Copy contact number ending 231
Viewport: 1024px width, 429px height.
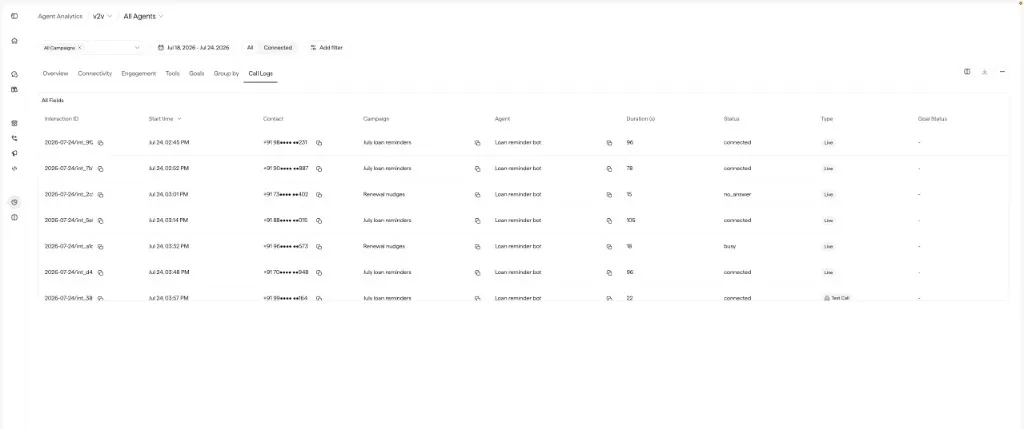[x=319, y=142]
